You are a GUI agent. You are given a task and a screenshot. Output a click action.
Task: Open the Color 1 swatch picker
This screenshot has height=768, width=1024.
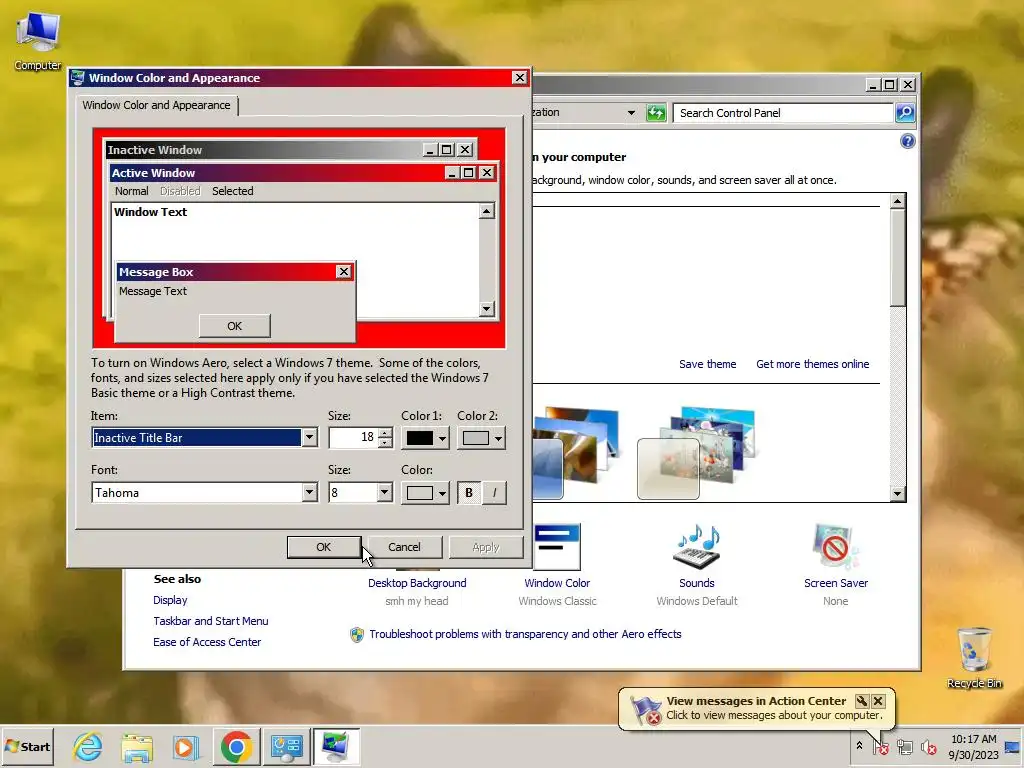tap(424, 438)
